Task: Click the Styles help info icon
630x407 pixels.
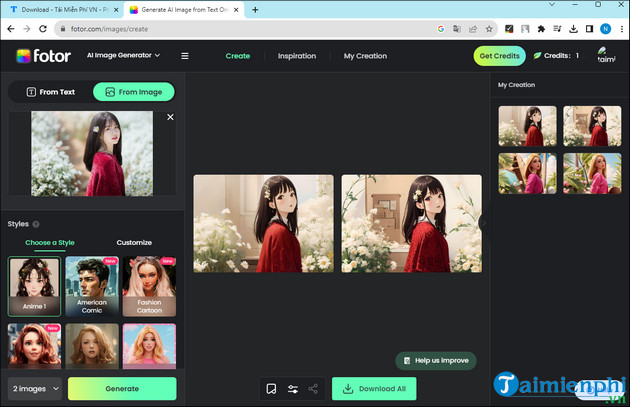Action: 36,224
